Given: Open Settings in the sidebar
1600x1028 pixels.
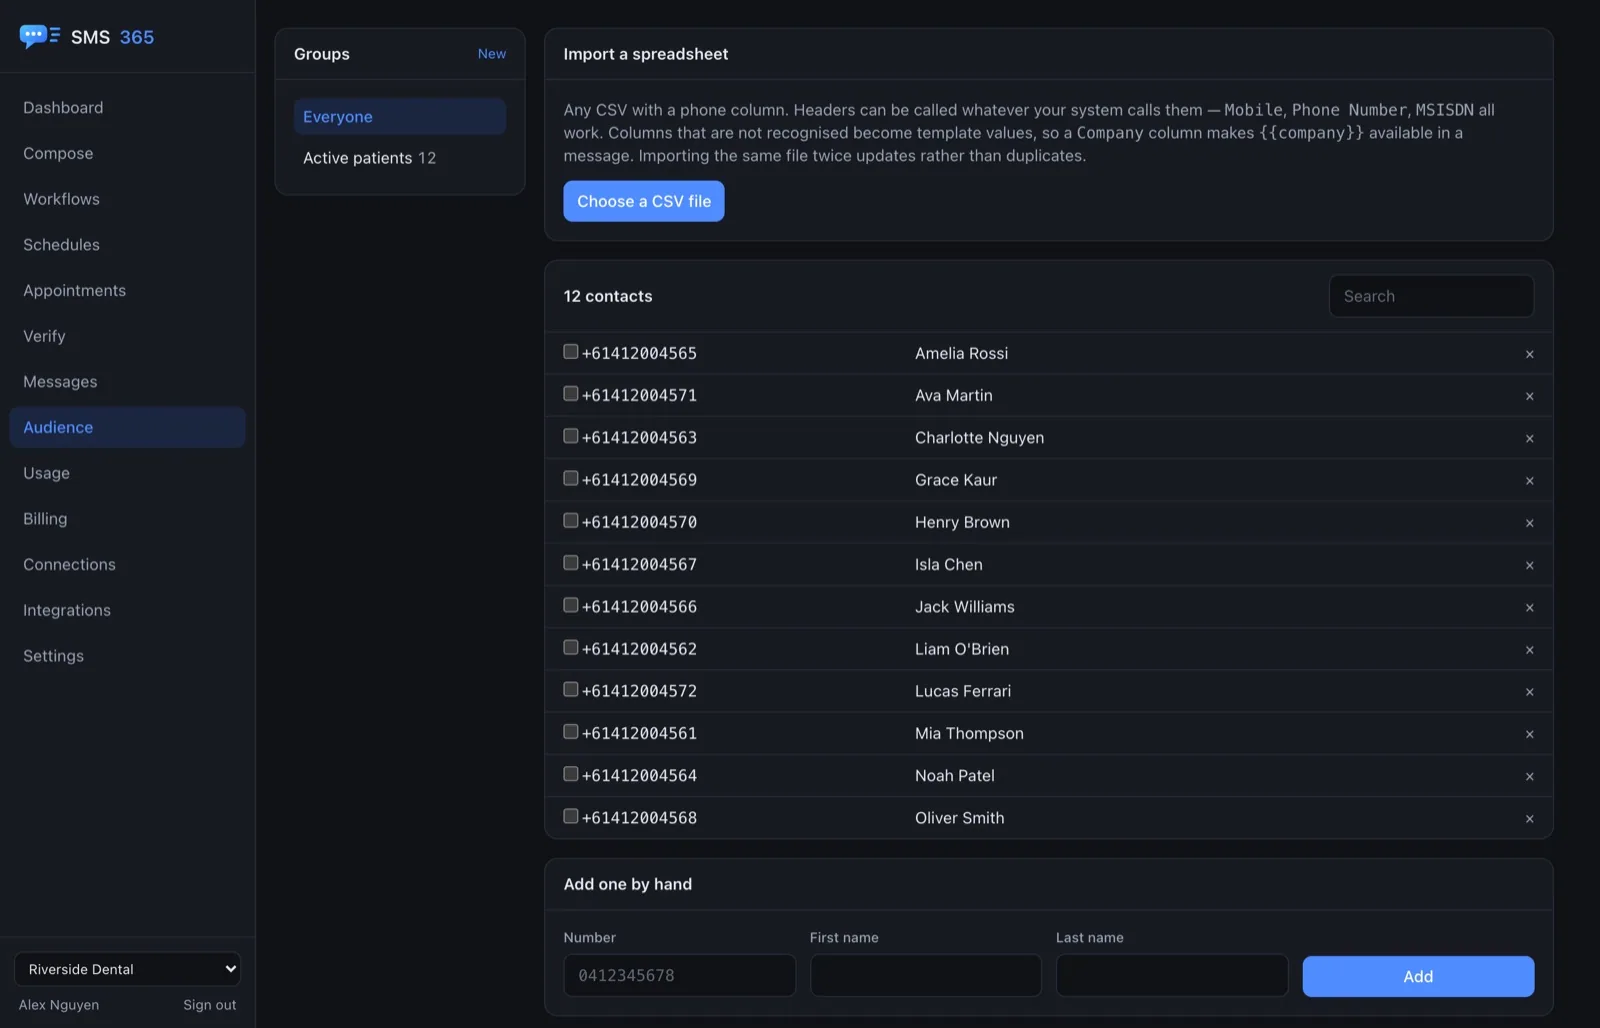Looking at the screenshot, I should [x=127, y=656].
